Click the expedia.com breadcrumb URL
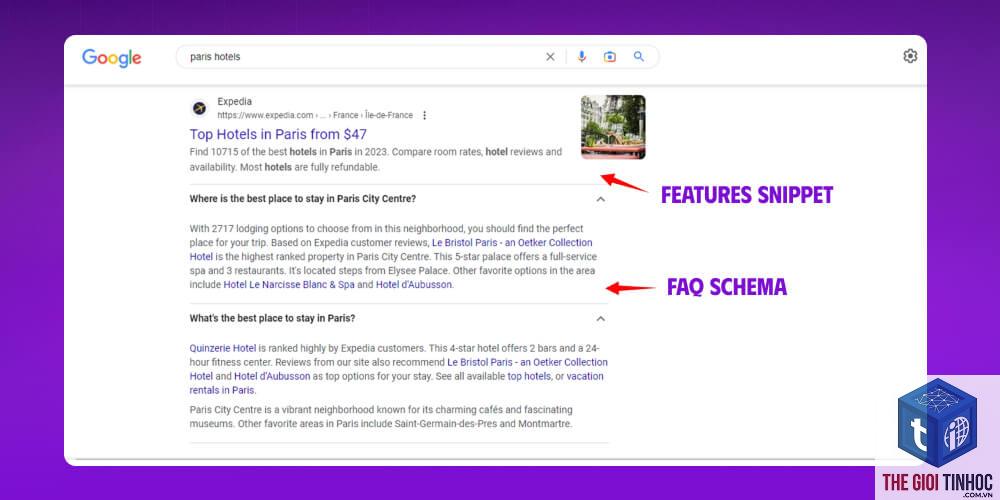The width and height of the screenshot is (1000, 500). tap(315, 115)
